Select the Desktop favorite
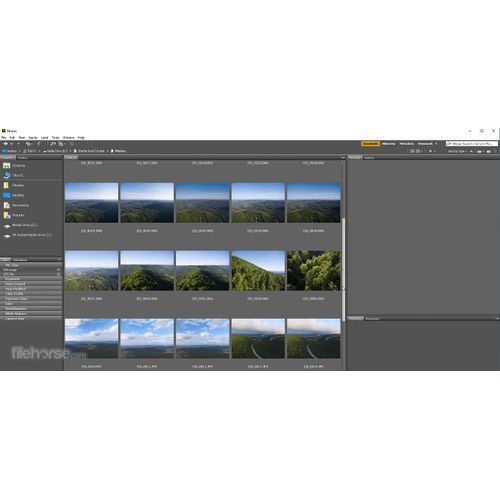The width and height of the screenshot is (500, 500). click(18, 195)
